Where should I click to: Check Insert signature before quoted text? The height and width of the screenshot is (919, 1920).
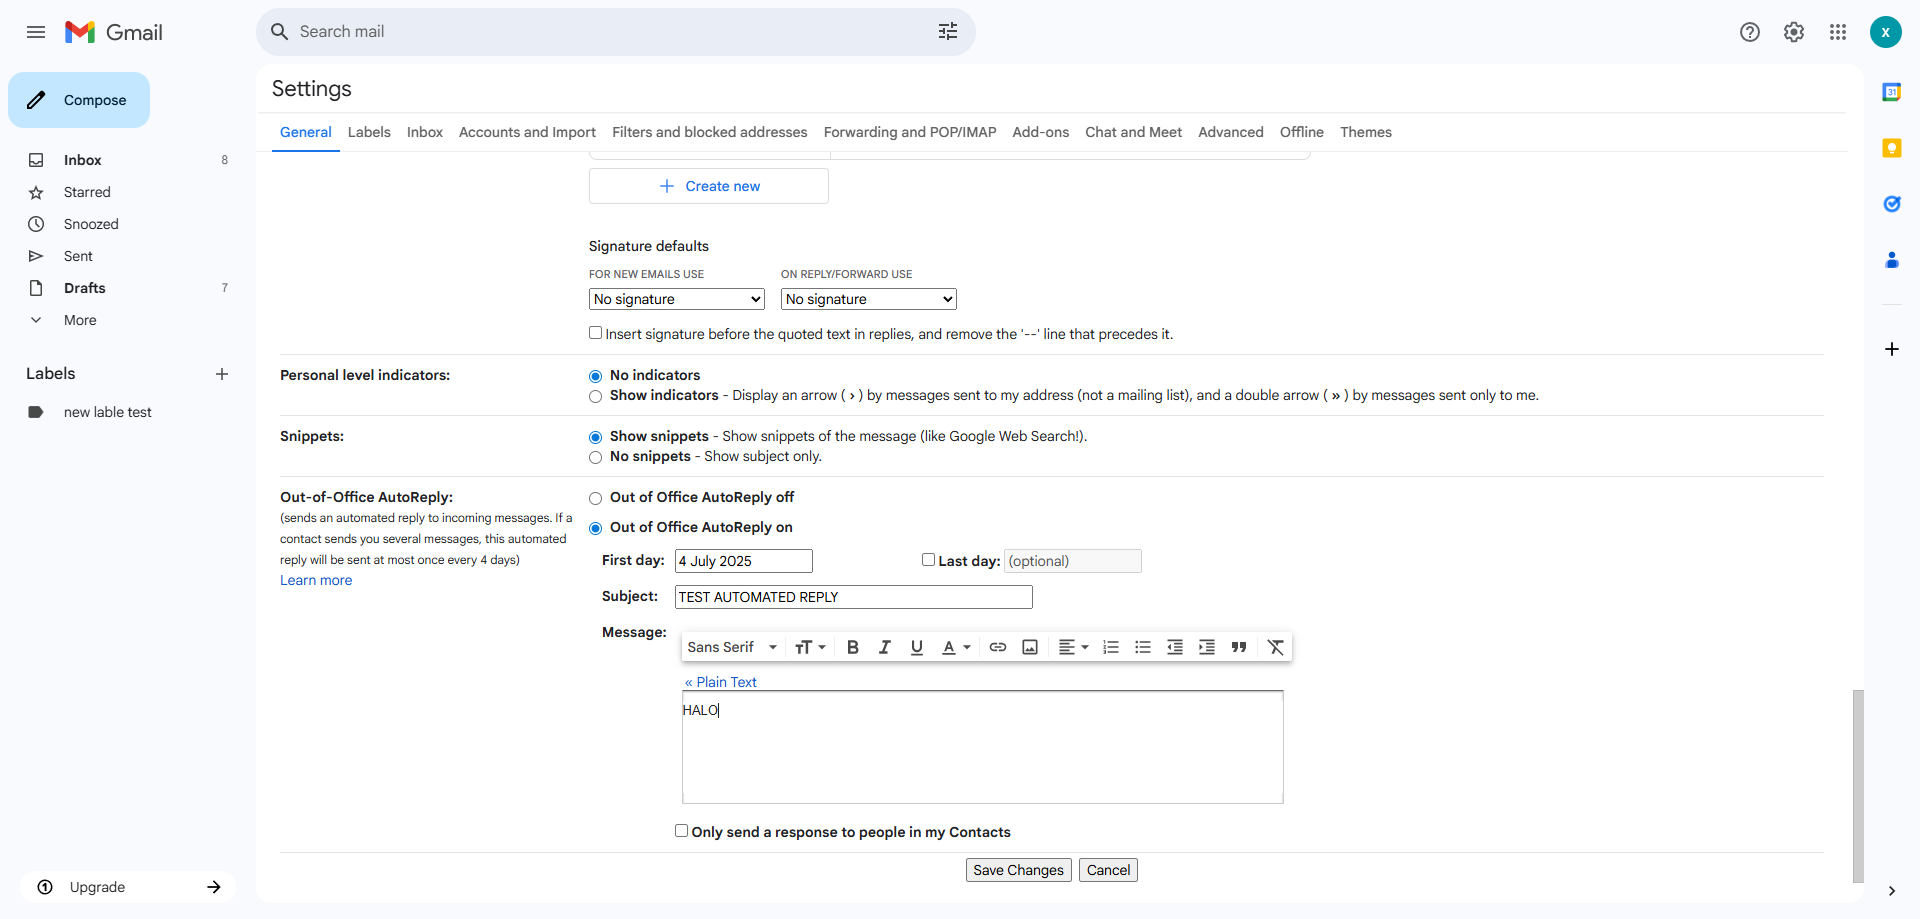click(x=595, y=333)
